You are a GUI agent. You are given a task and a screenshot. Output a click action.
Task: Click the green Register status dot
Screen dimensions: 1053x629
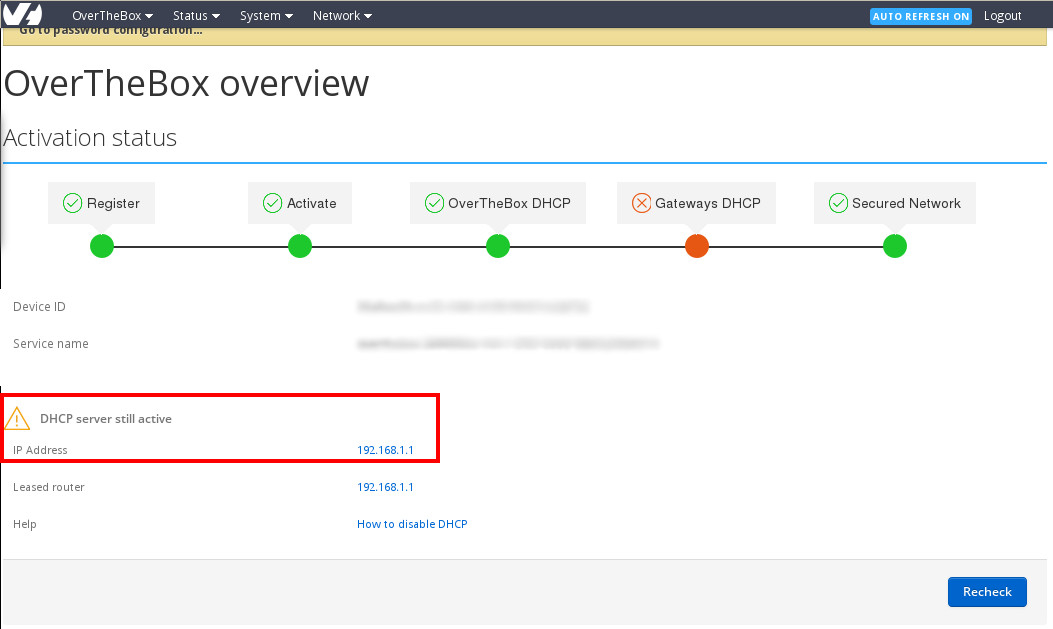pyautogui.click(x=102, y=245)
